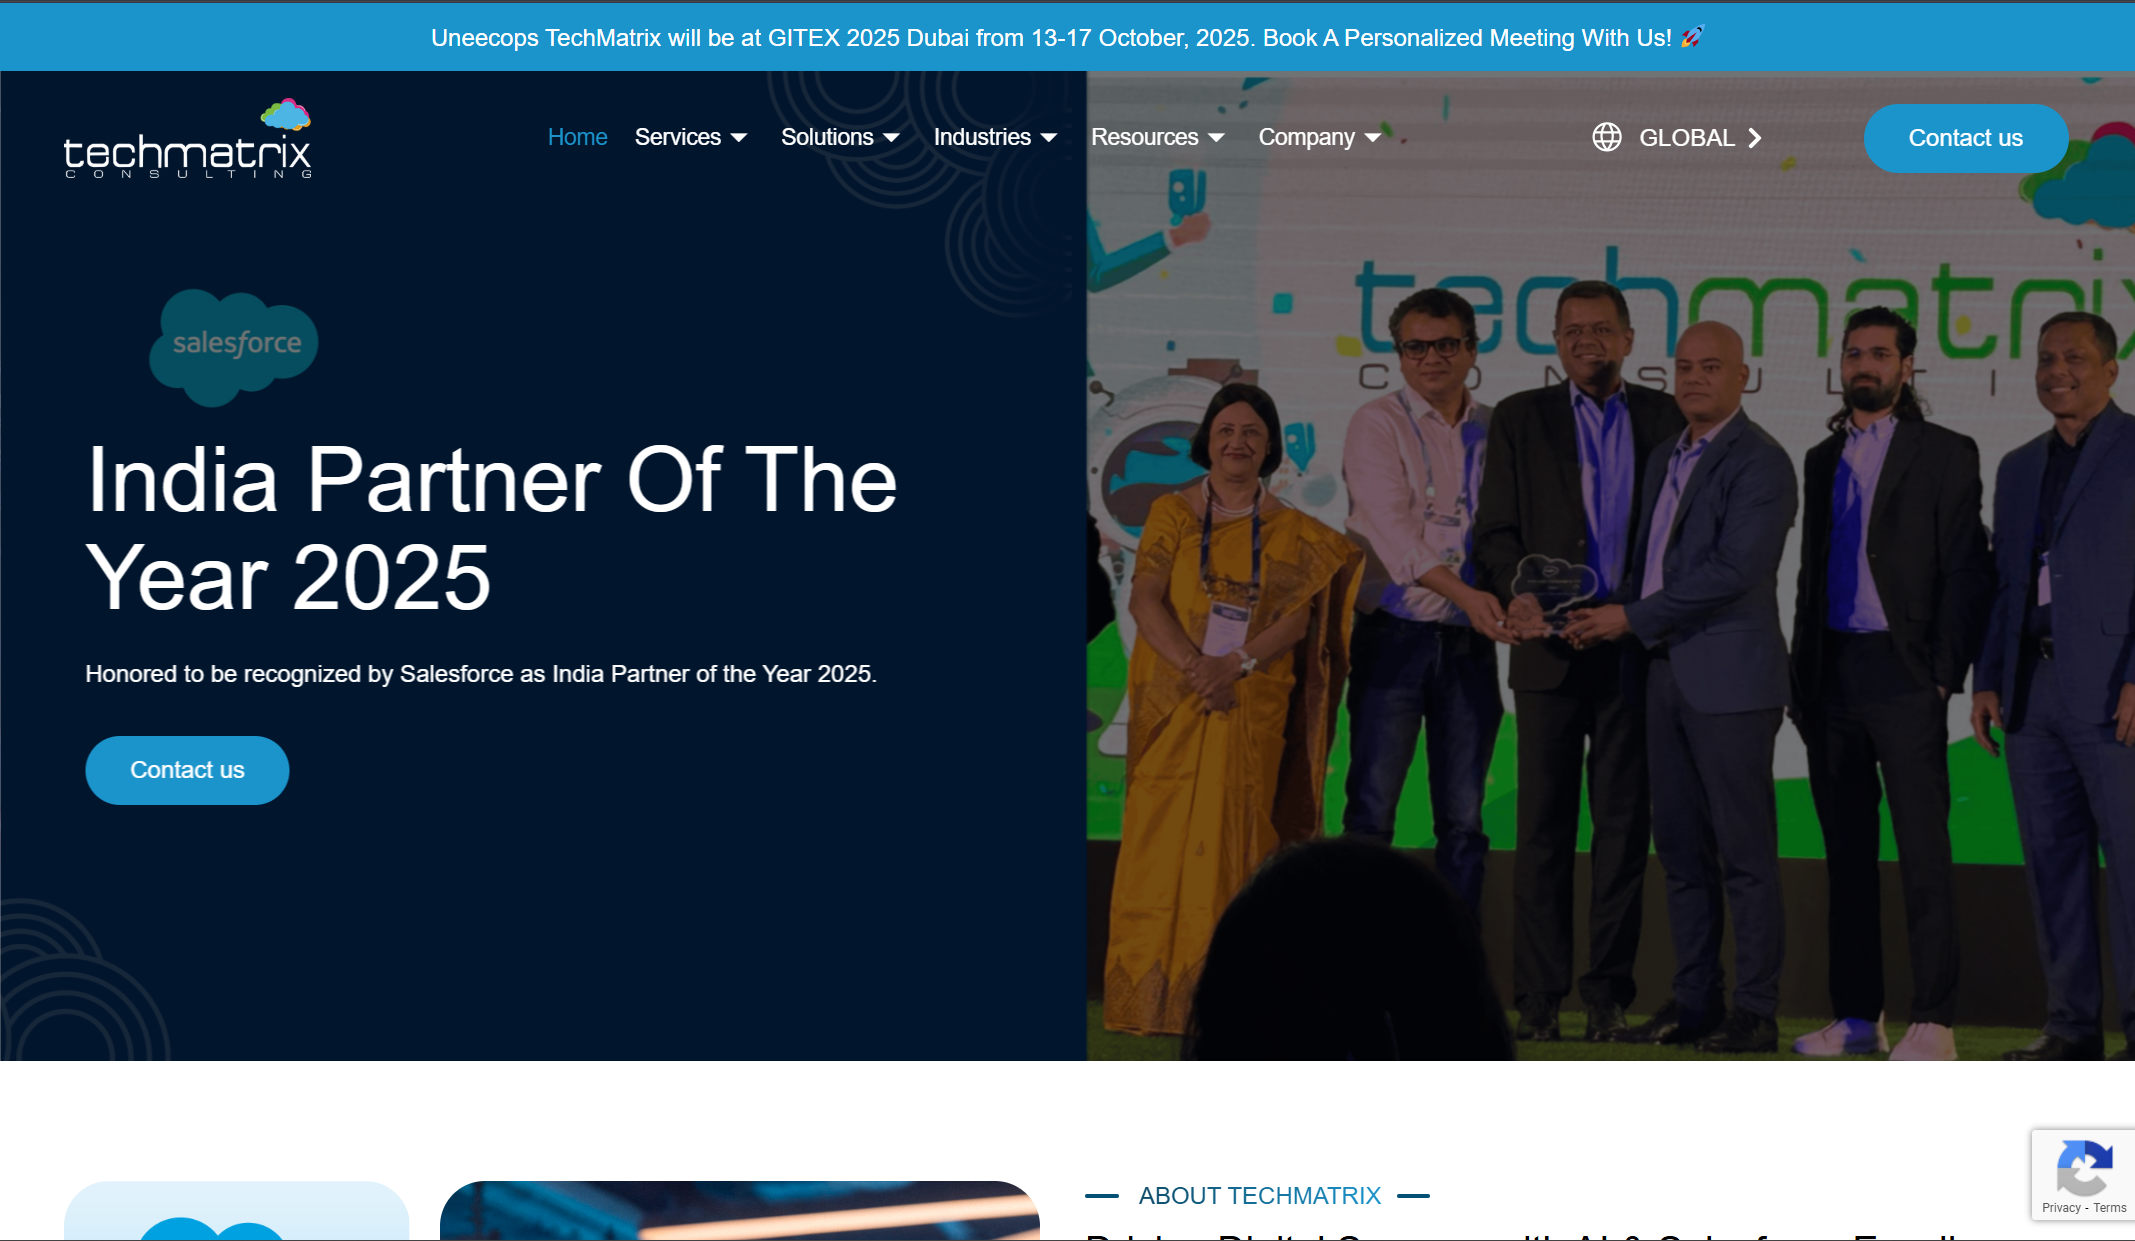
Task: Expand the Company menu caret
Action: point(1373,138)
